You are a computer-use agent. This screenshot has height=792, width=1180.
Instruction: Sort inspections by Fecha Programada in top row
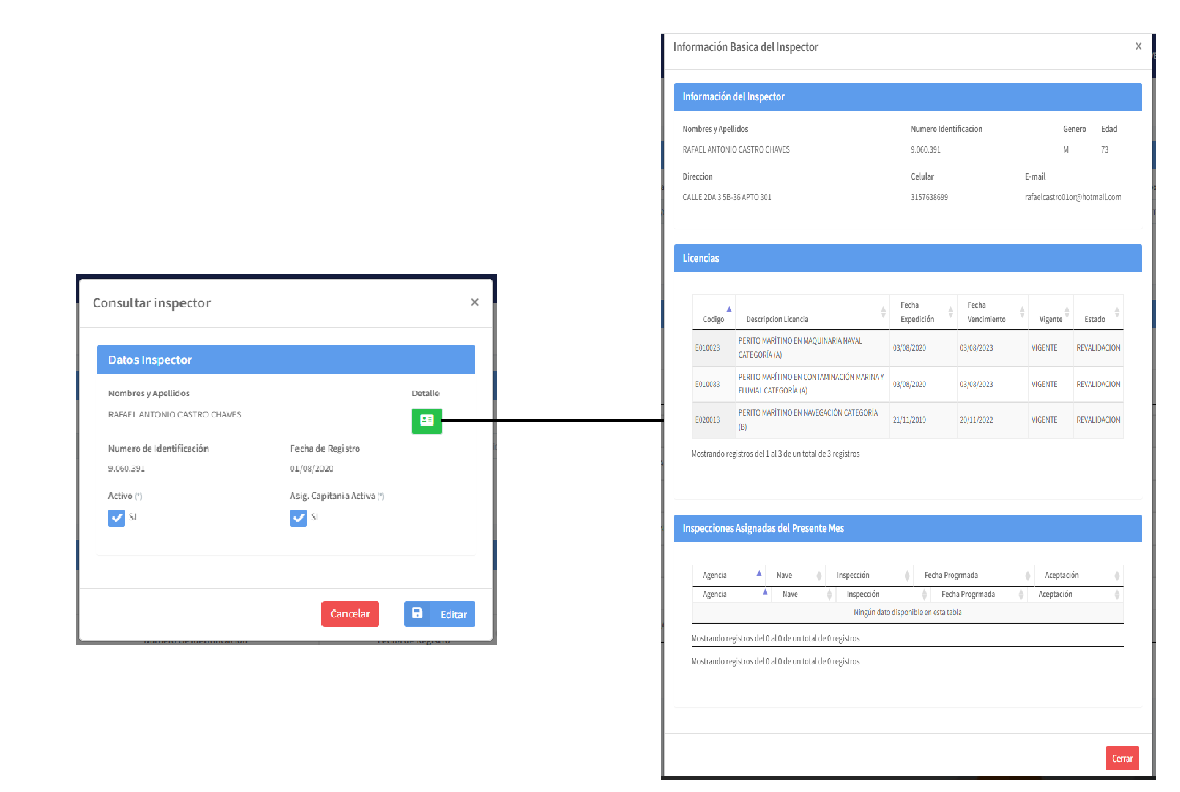click(x=972, y=575)
